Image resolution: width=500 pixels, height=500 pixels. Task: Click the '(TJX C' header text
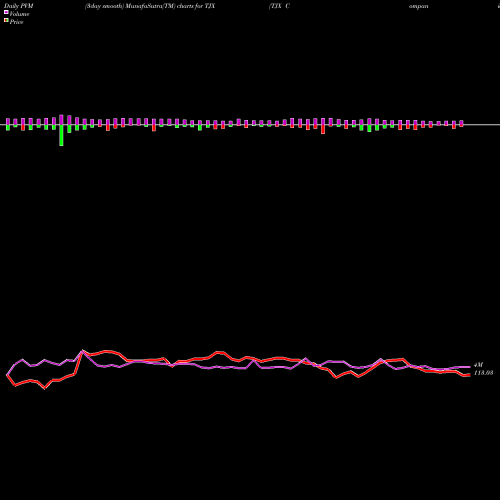[x=279, y=6]
